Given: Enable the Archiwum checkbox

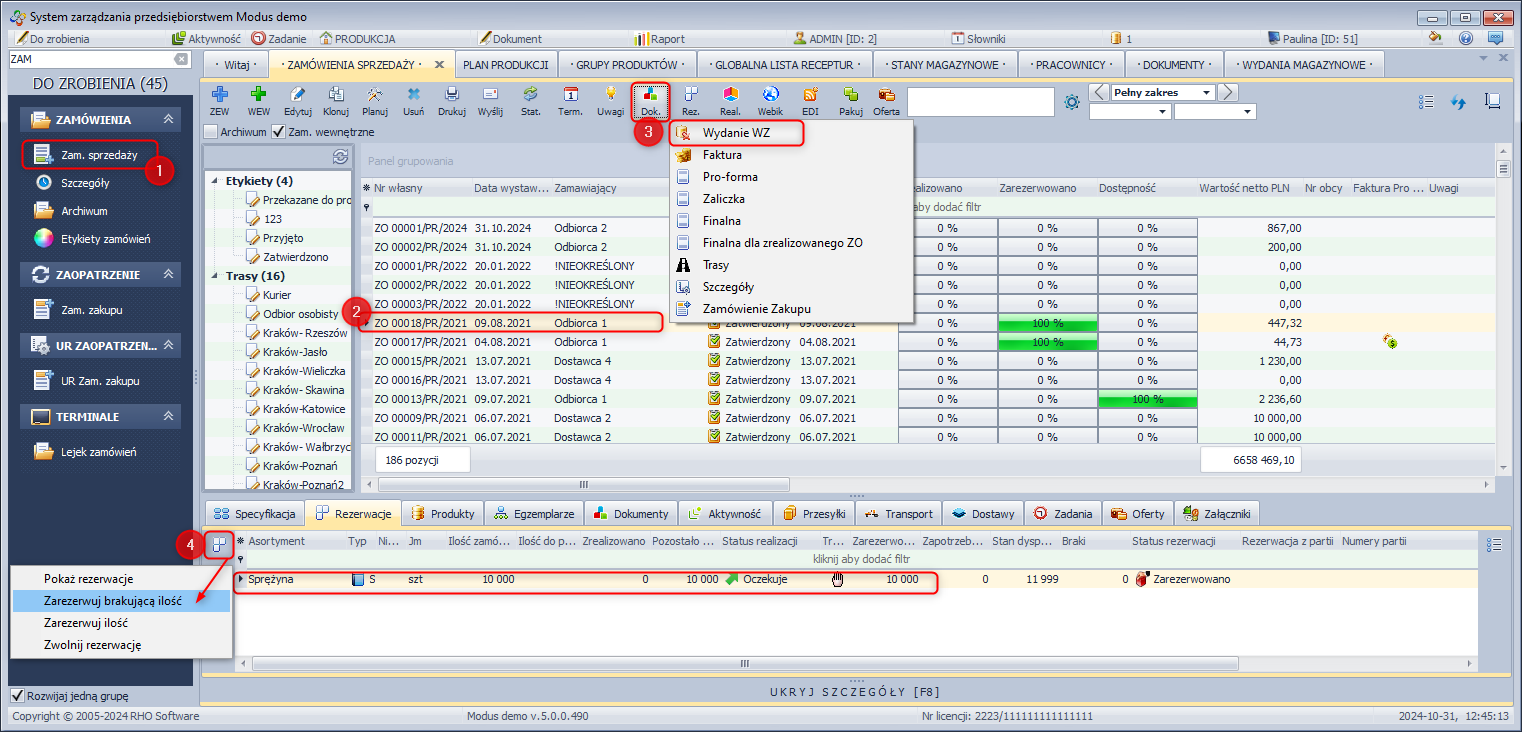Looking at the screenshot, I should (x=210, y=132).
